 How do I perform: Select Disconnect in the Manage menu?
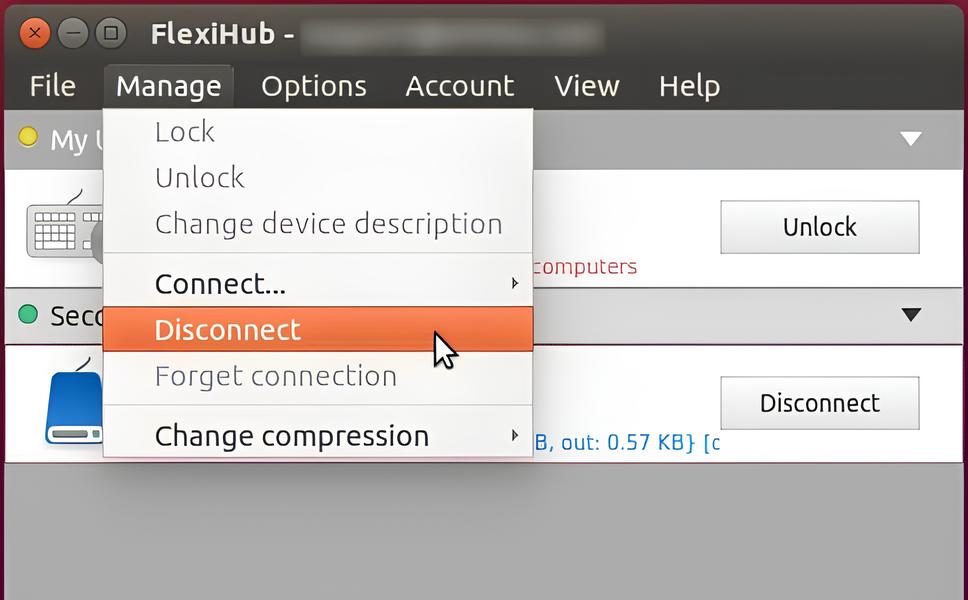228,330
